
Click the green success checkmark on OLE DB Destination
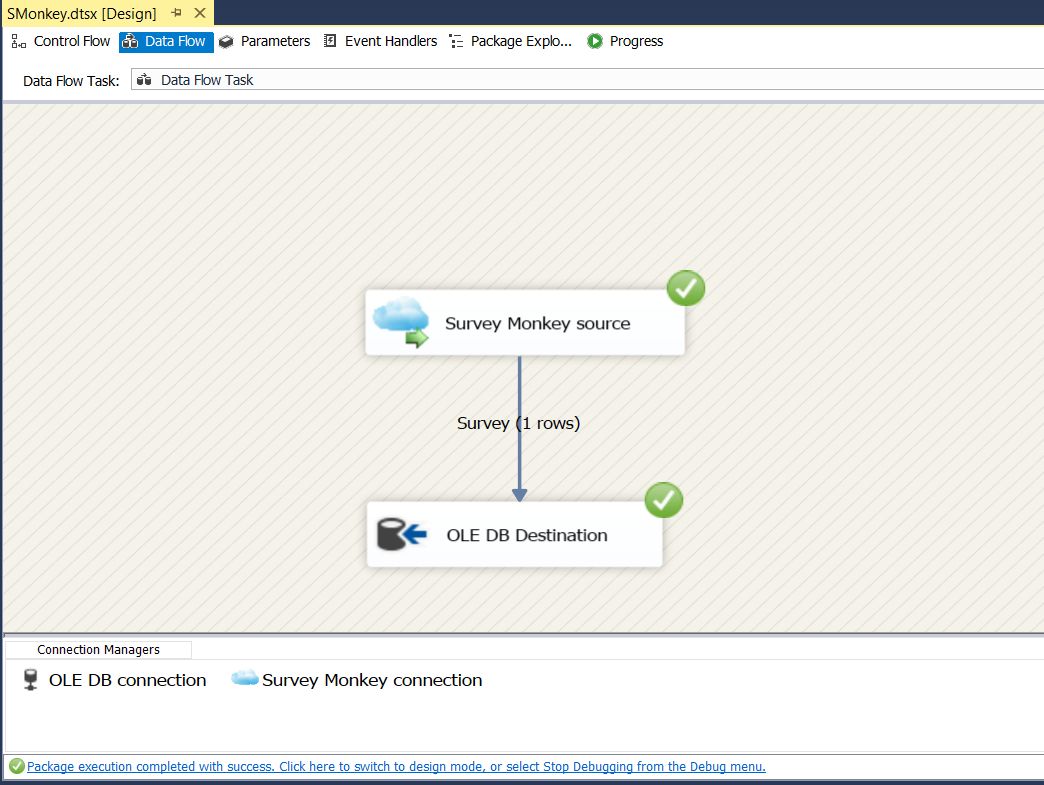664,500
